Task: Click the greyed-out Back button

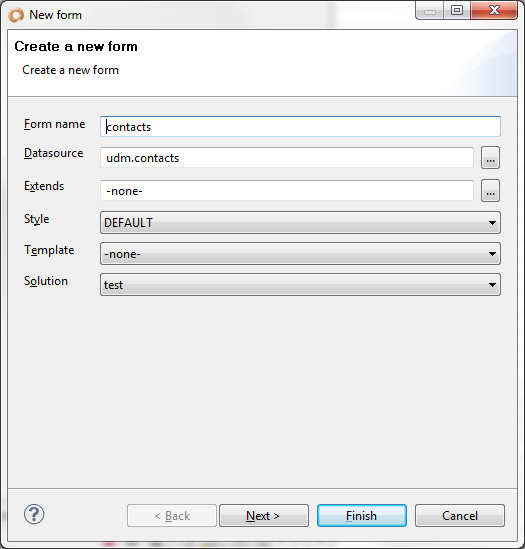Action: (x=172, y=515)
